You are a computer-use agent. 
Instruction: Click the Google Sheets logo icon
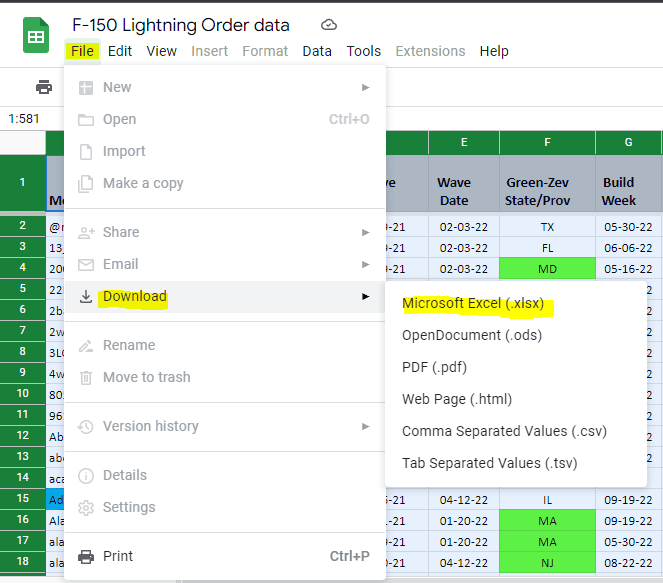36,37
